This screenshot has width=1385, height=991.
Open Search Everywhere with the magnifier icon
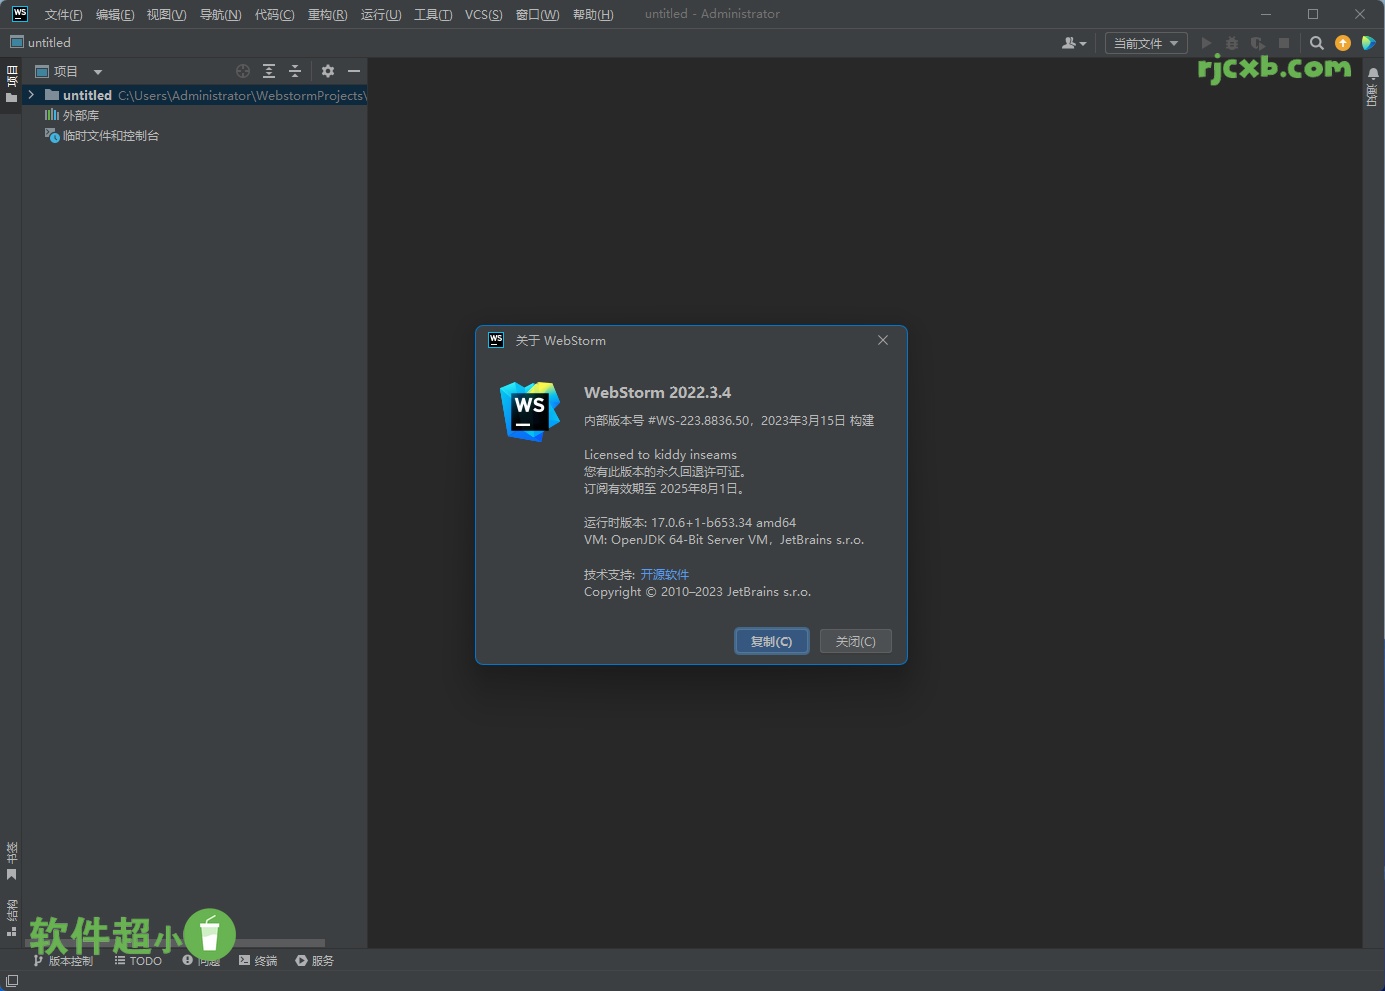pyautogui.click(x=1317, y=43)
